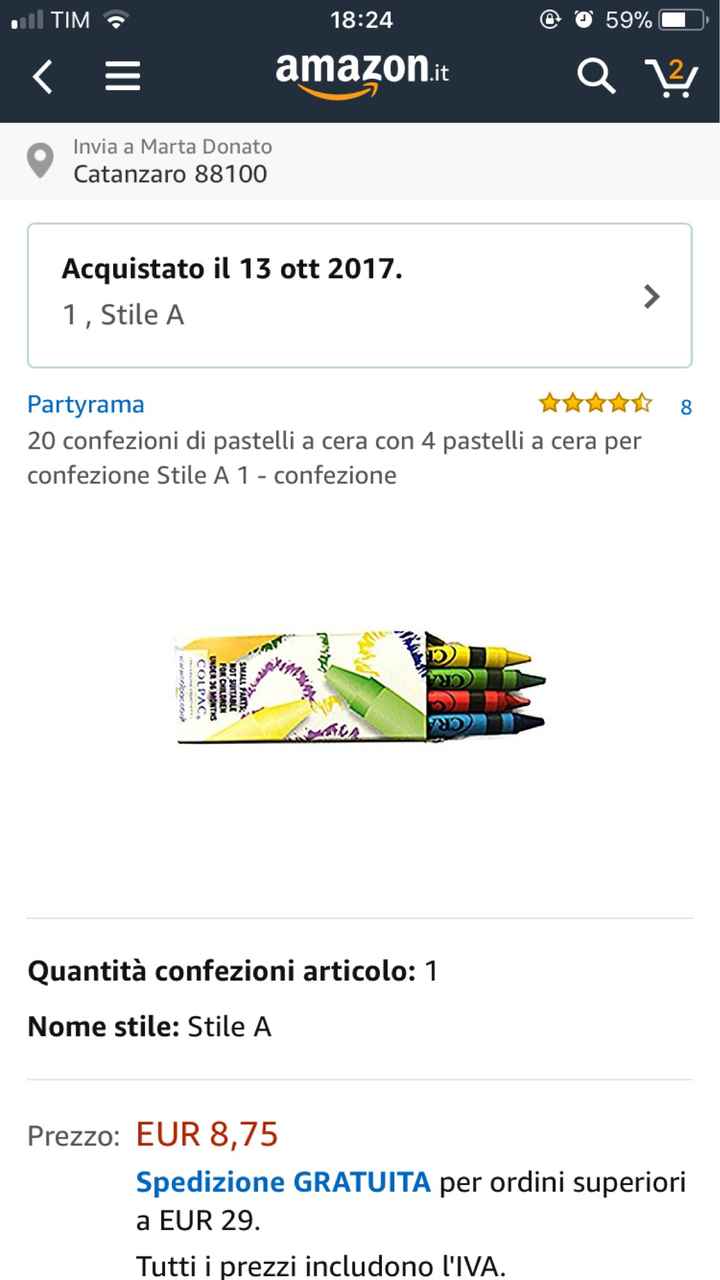Tap the crayon box product image
This screenshot has width=720, height=1280.
pos(361,686)
